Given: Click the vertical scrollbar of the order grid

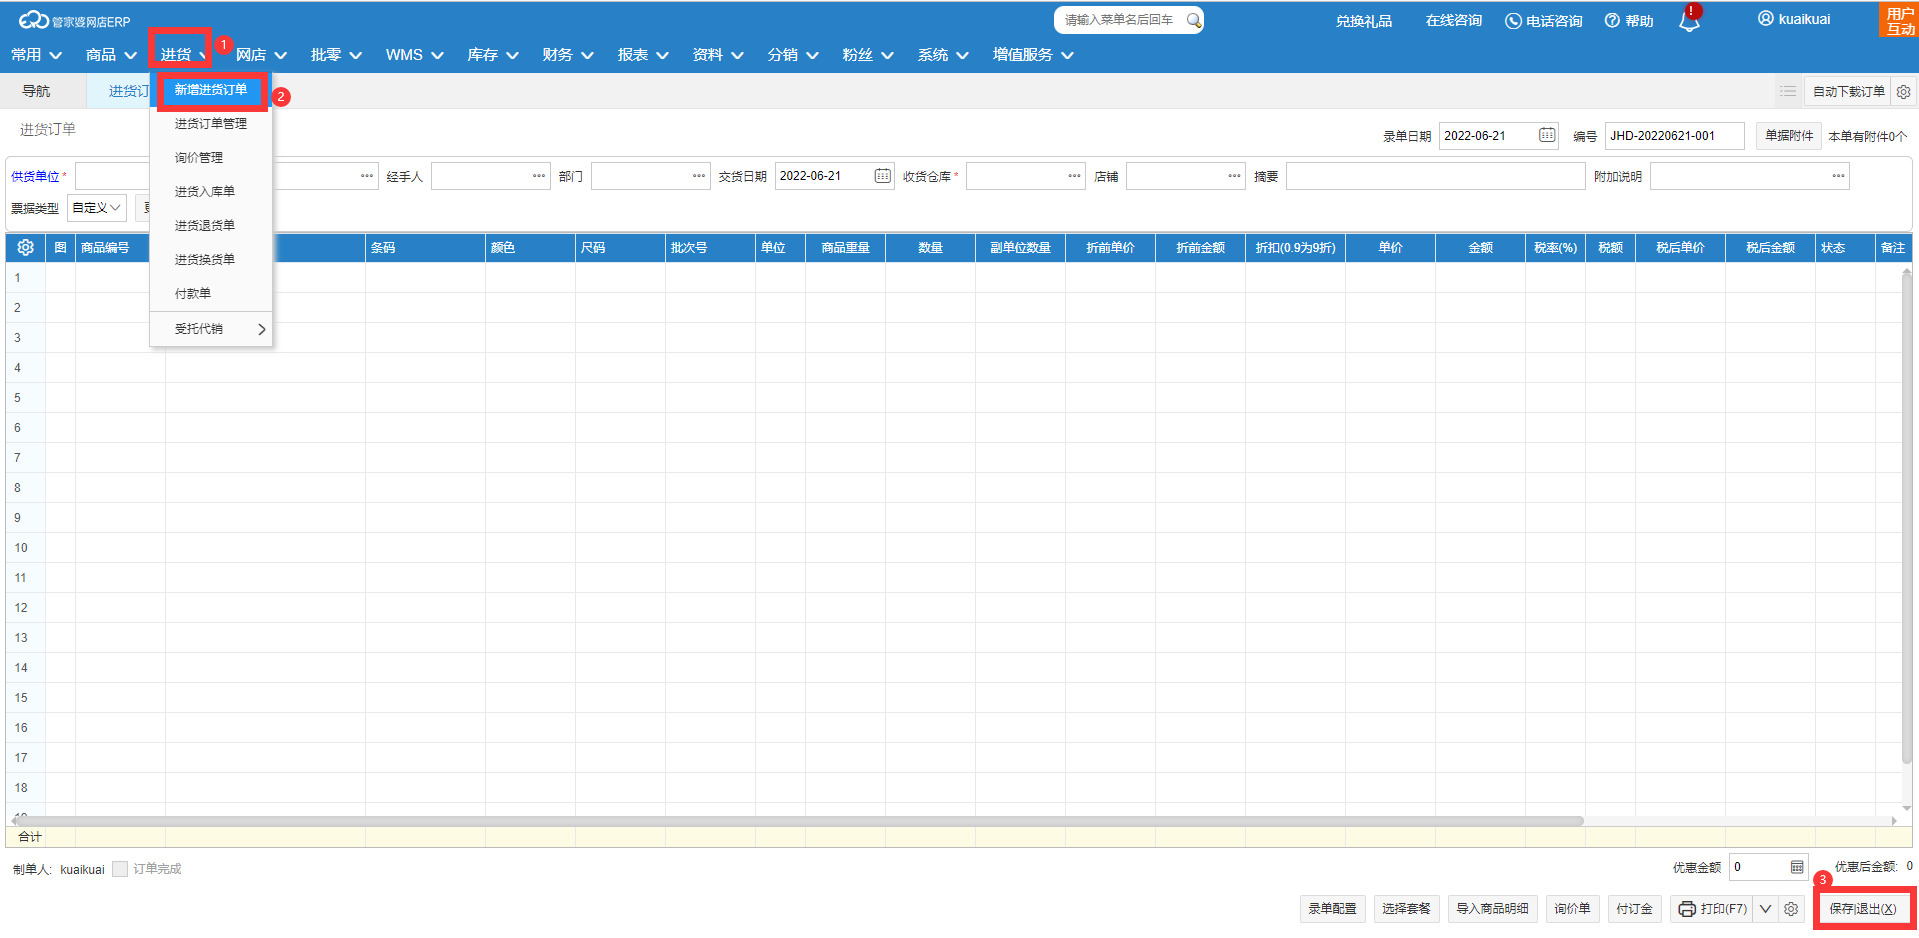Looking at the screenshot, I should [x=1906, y=517].
